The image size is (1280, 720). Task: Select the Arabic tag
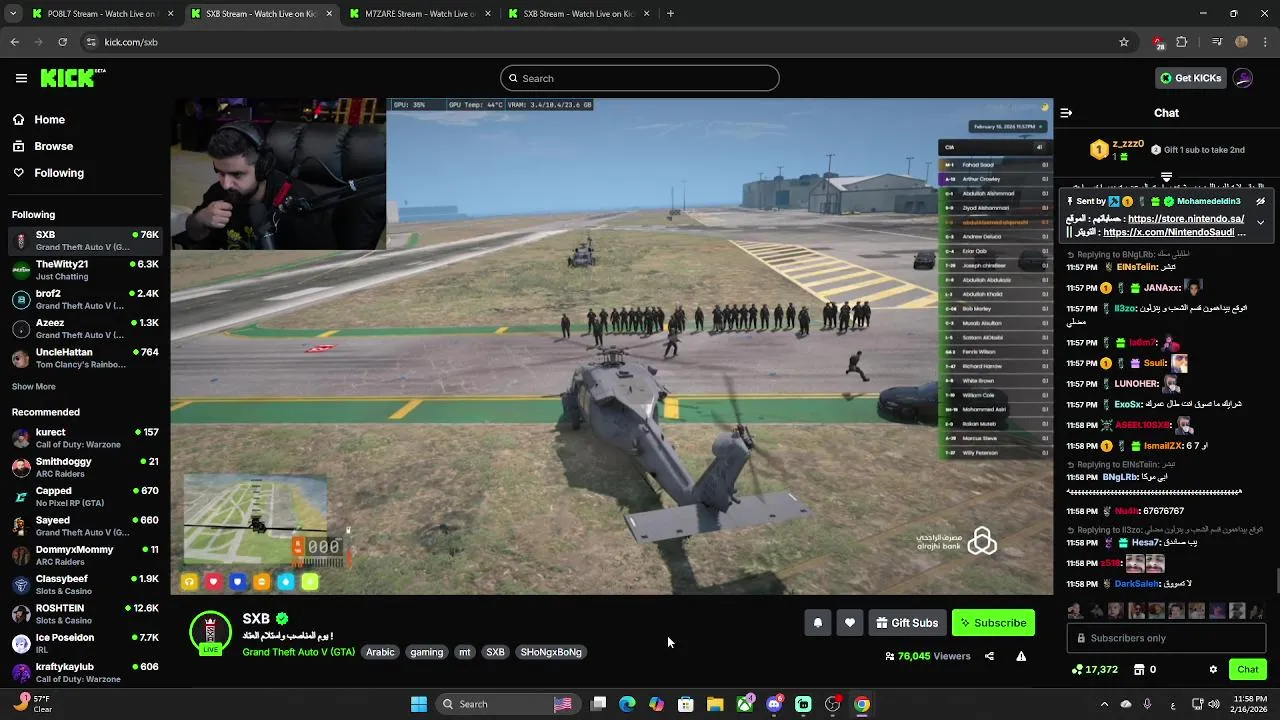coord(380,652)
